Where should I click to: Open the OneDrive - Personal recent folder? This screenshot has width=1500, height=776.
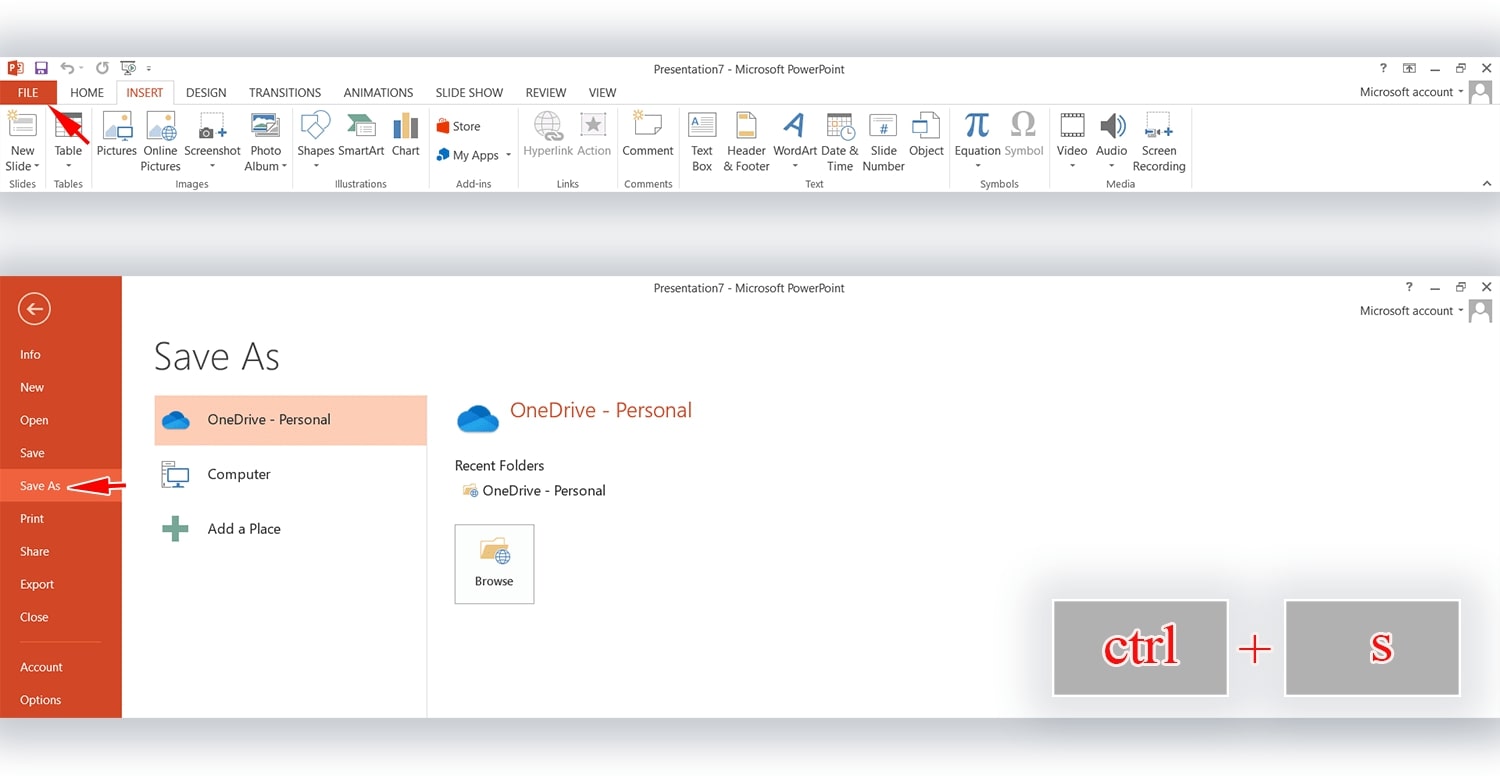[534, 491]
